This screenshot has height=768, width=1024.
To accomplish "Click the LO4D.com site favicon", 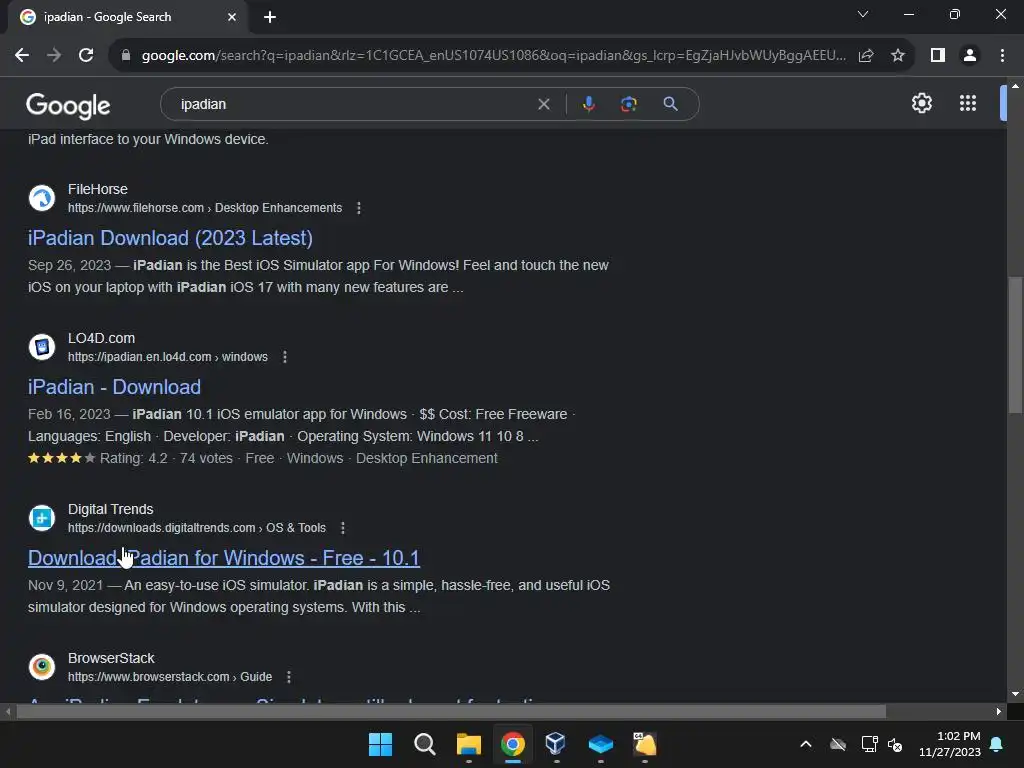I will coord(42,347).
